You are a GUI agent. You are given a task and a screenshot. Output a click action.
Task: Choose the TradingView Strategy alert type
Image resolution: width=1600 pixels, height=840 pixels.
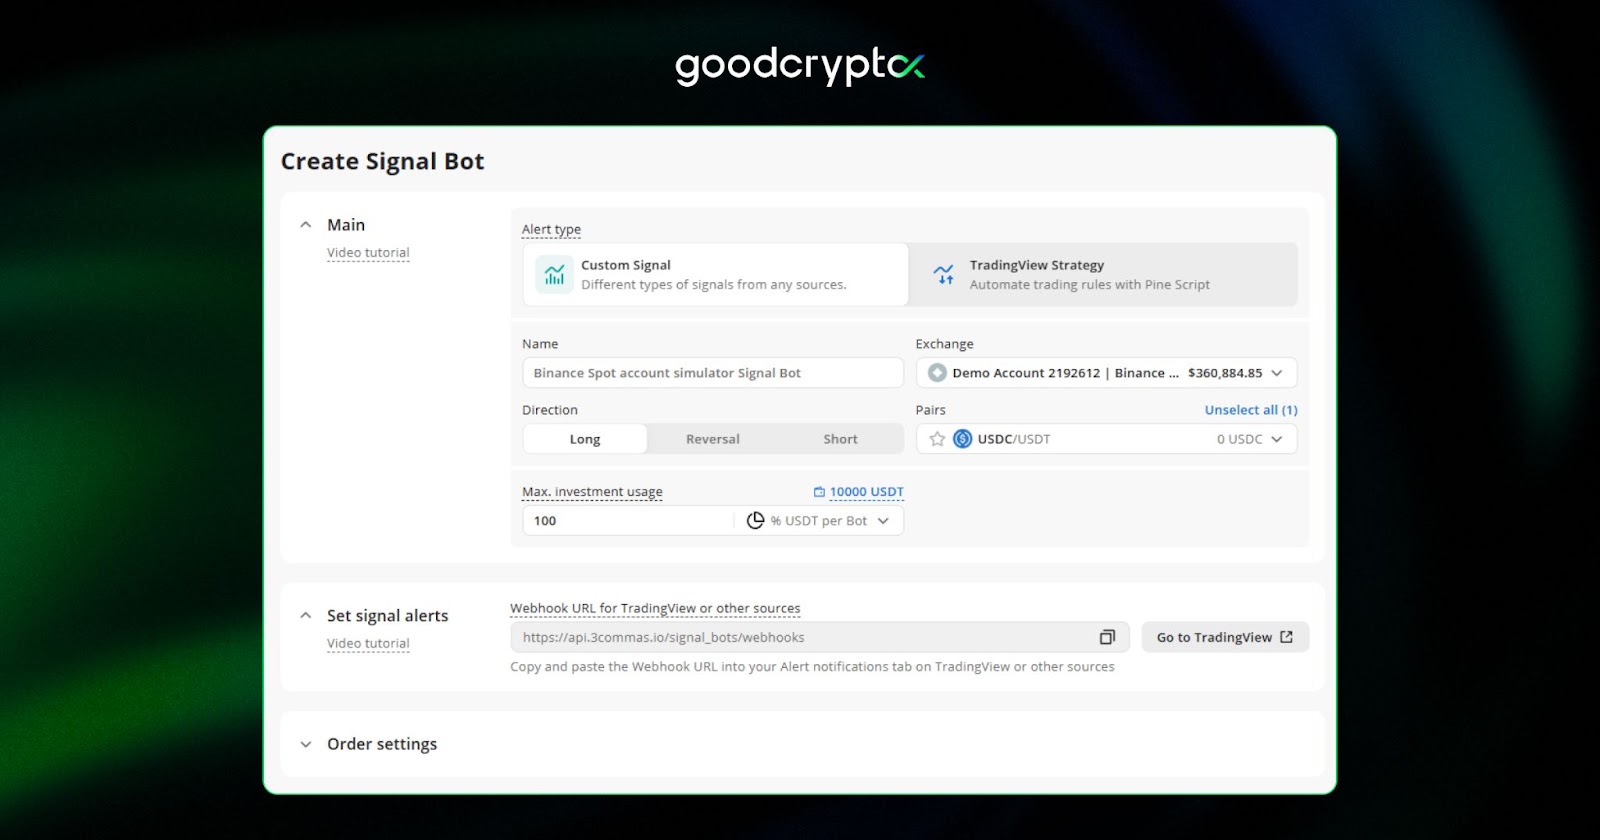pos(1102,275)
